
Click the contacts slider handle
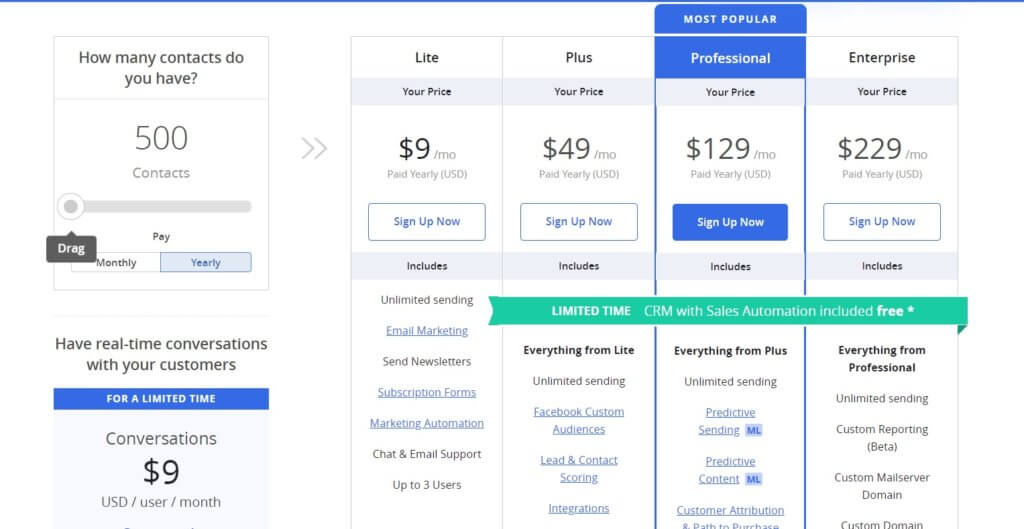point(70,207)
